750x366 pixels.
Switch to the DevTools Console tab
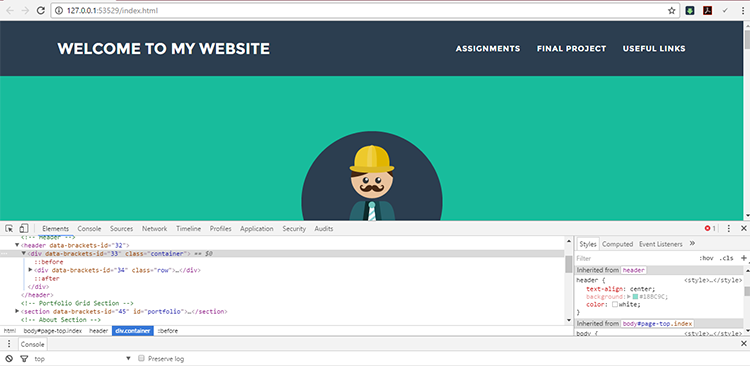point(89,229)
